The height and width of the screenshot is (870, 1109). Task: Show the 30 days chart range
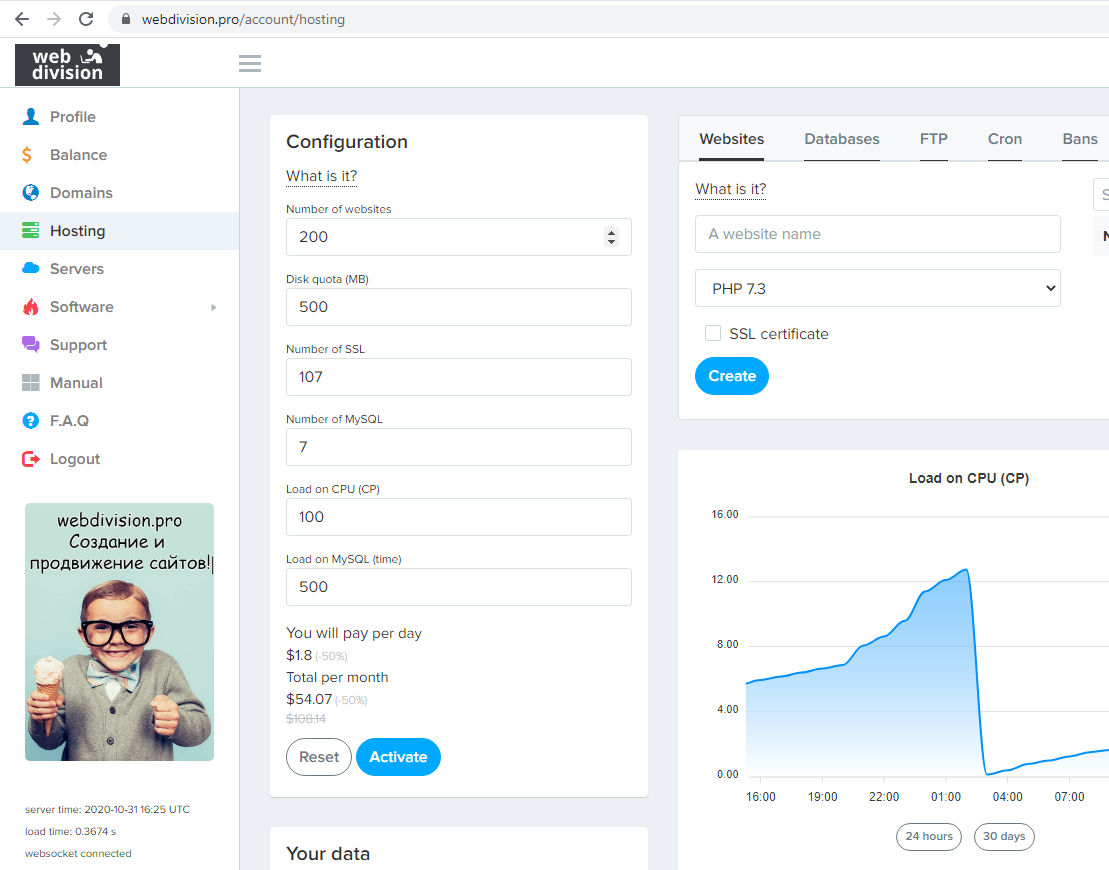click(x=1004, y=836)
